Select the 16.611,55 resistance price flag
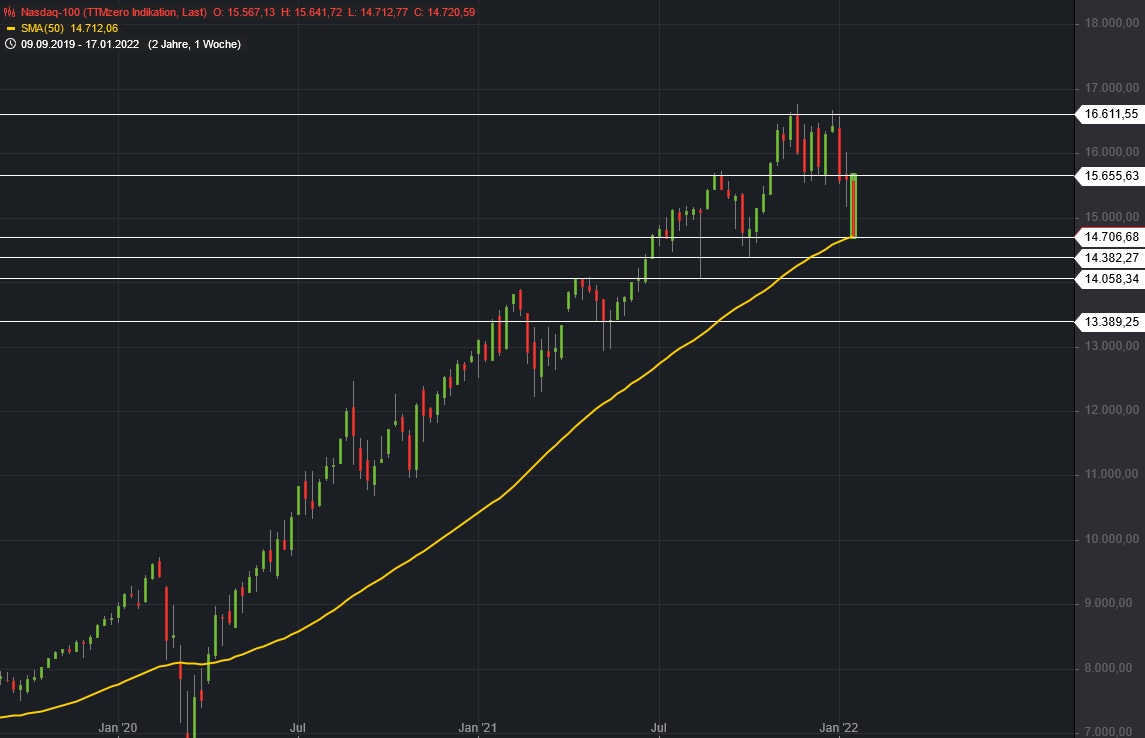 tap(1111, 114)
